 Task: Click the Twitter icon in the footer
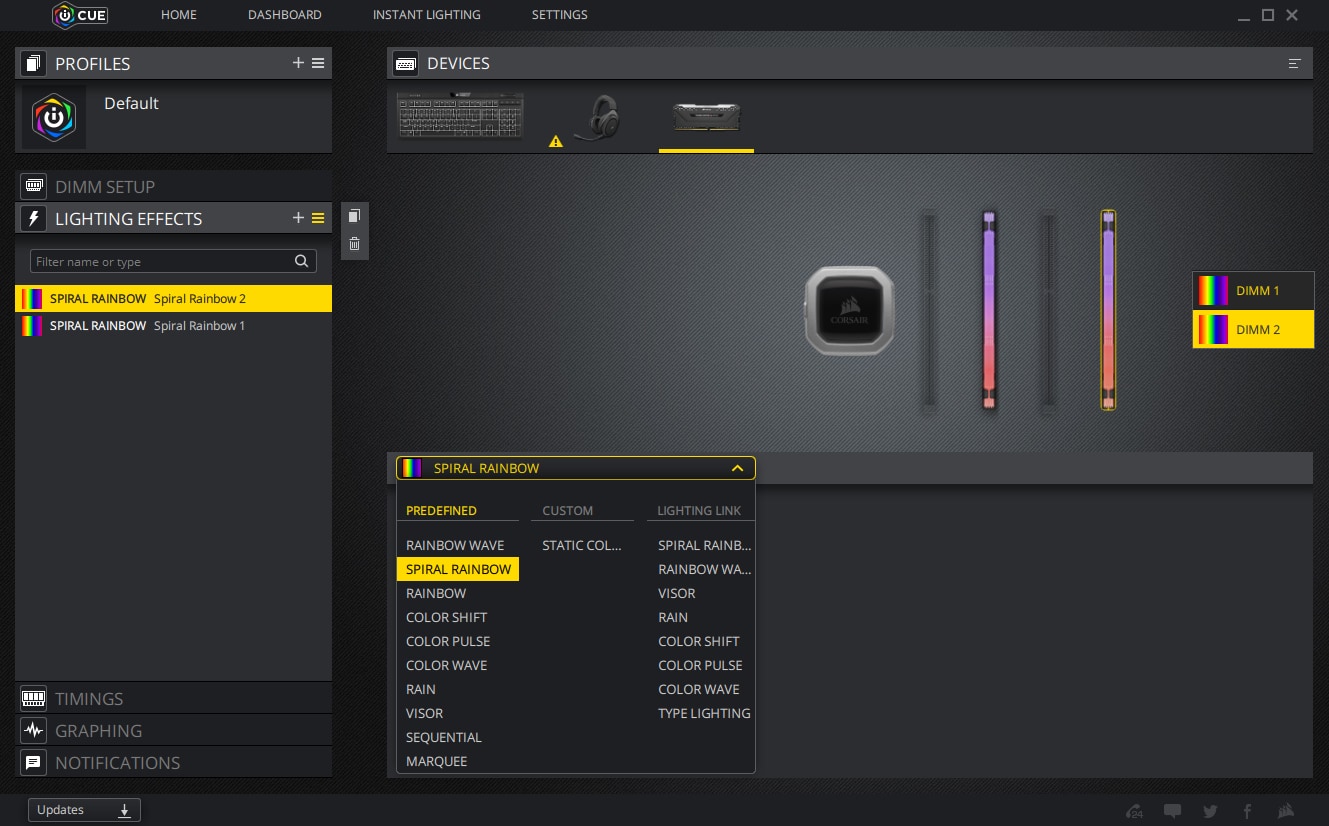[1211, 811]
